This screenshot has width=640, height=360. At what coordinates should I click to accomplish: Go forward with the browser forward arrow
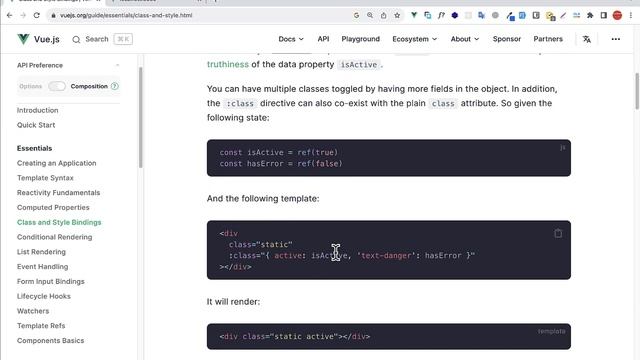tap(23, 15)
